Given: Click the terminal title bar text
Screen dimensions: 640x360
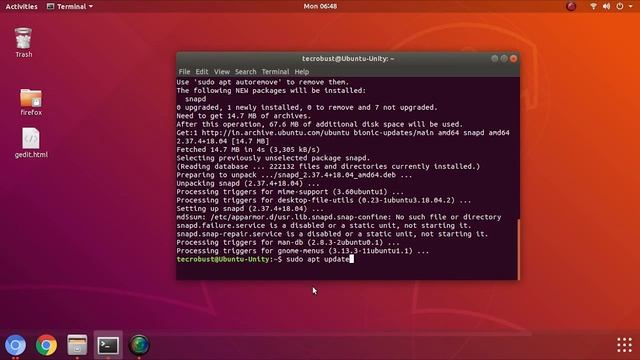Looking at the screenshot, I should coord(348,59).
